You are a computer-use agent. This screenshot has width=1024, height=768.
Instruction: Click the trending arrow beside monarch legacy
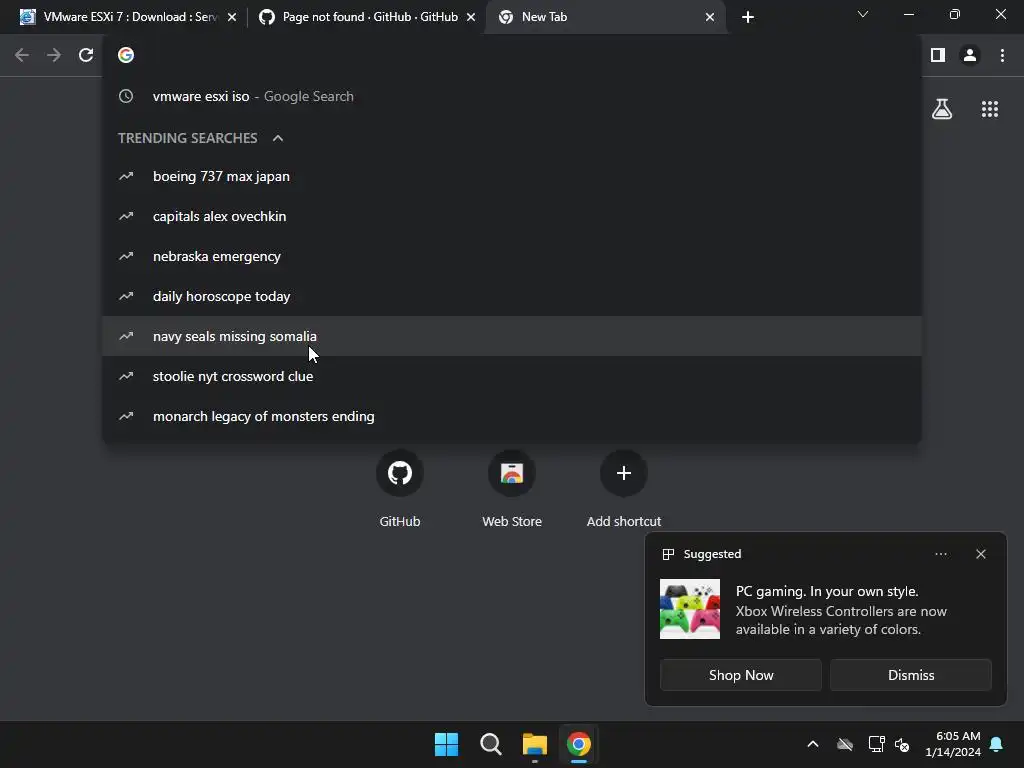[126, 416]
